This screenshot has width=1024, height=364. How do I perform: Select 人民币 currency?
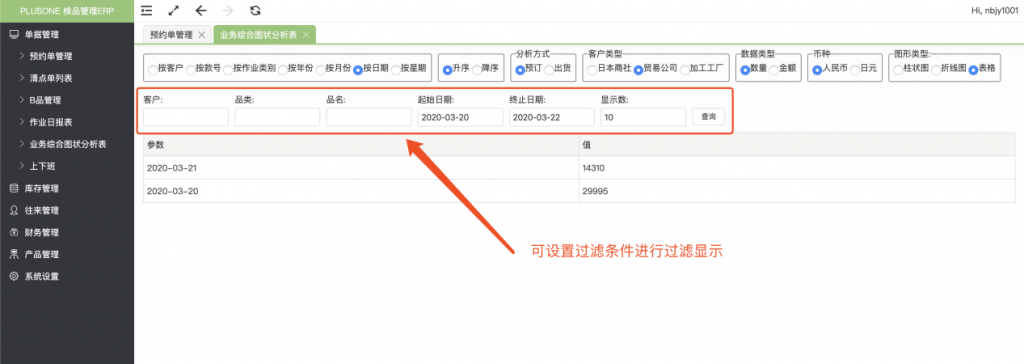pos(818,69)
